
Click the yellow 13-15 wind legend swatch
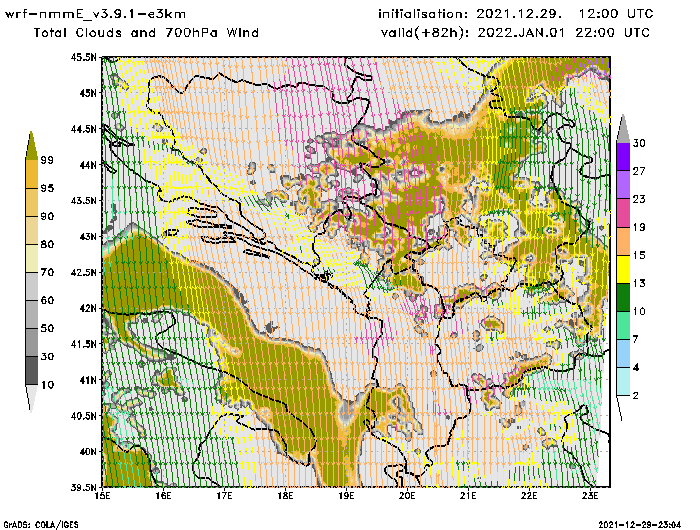(x=623, y=269)
